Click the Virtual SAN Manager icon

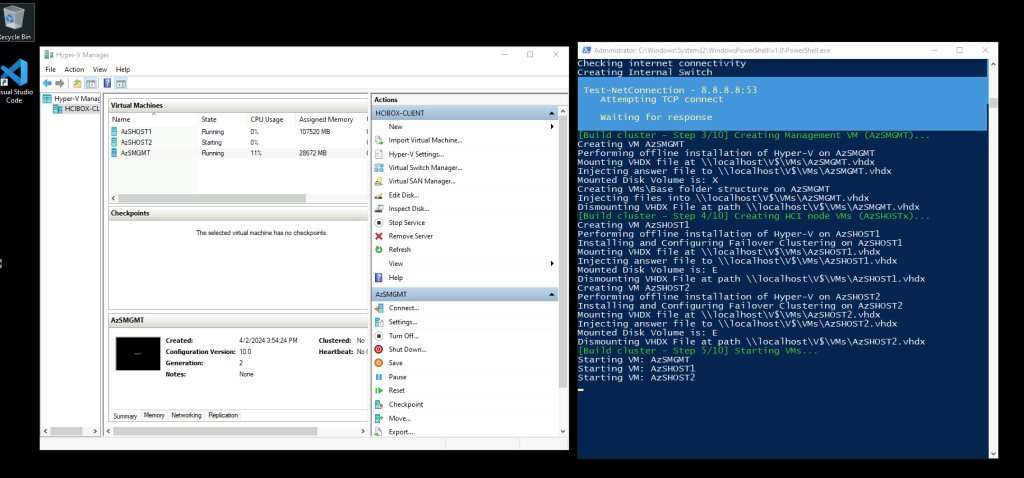click(379, 182)
